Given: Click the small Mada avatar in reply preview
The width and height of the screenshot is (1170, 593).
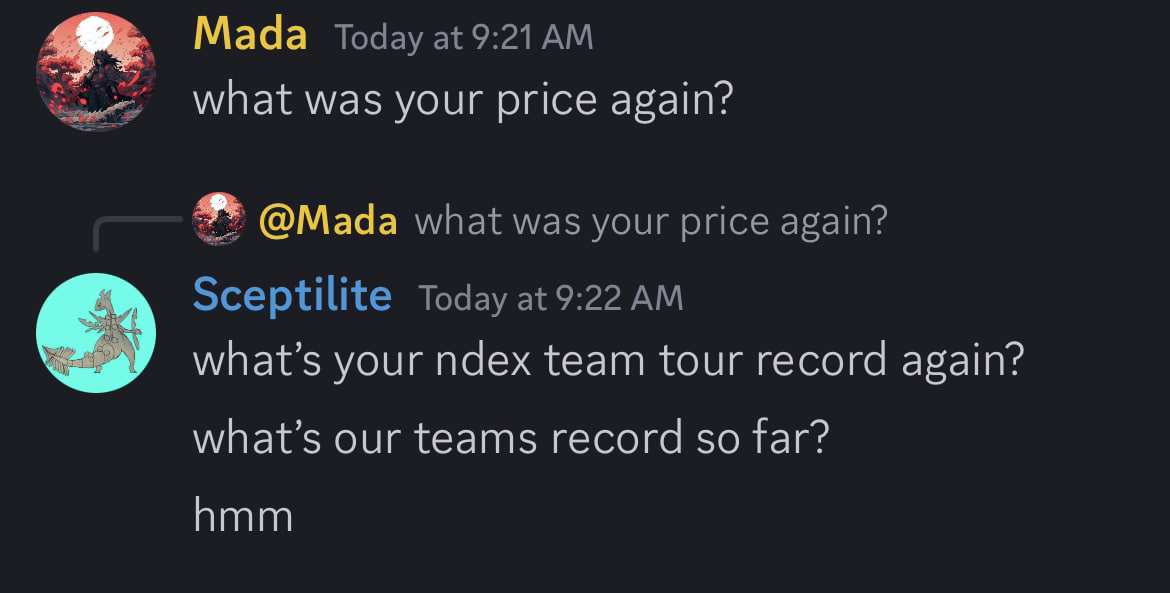Looking at the screenshot, I should click(x=219, y=219).
